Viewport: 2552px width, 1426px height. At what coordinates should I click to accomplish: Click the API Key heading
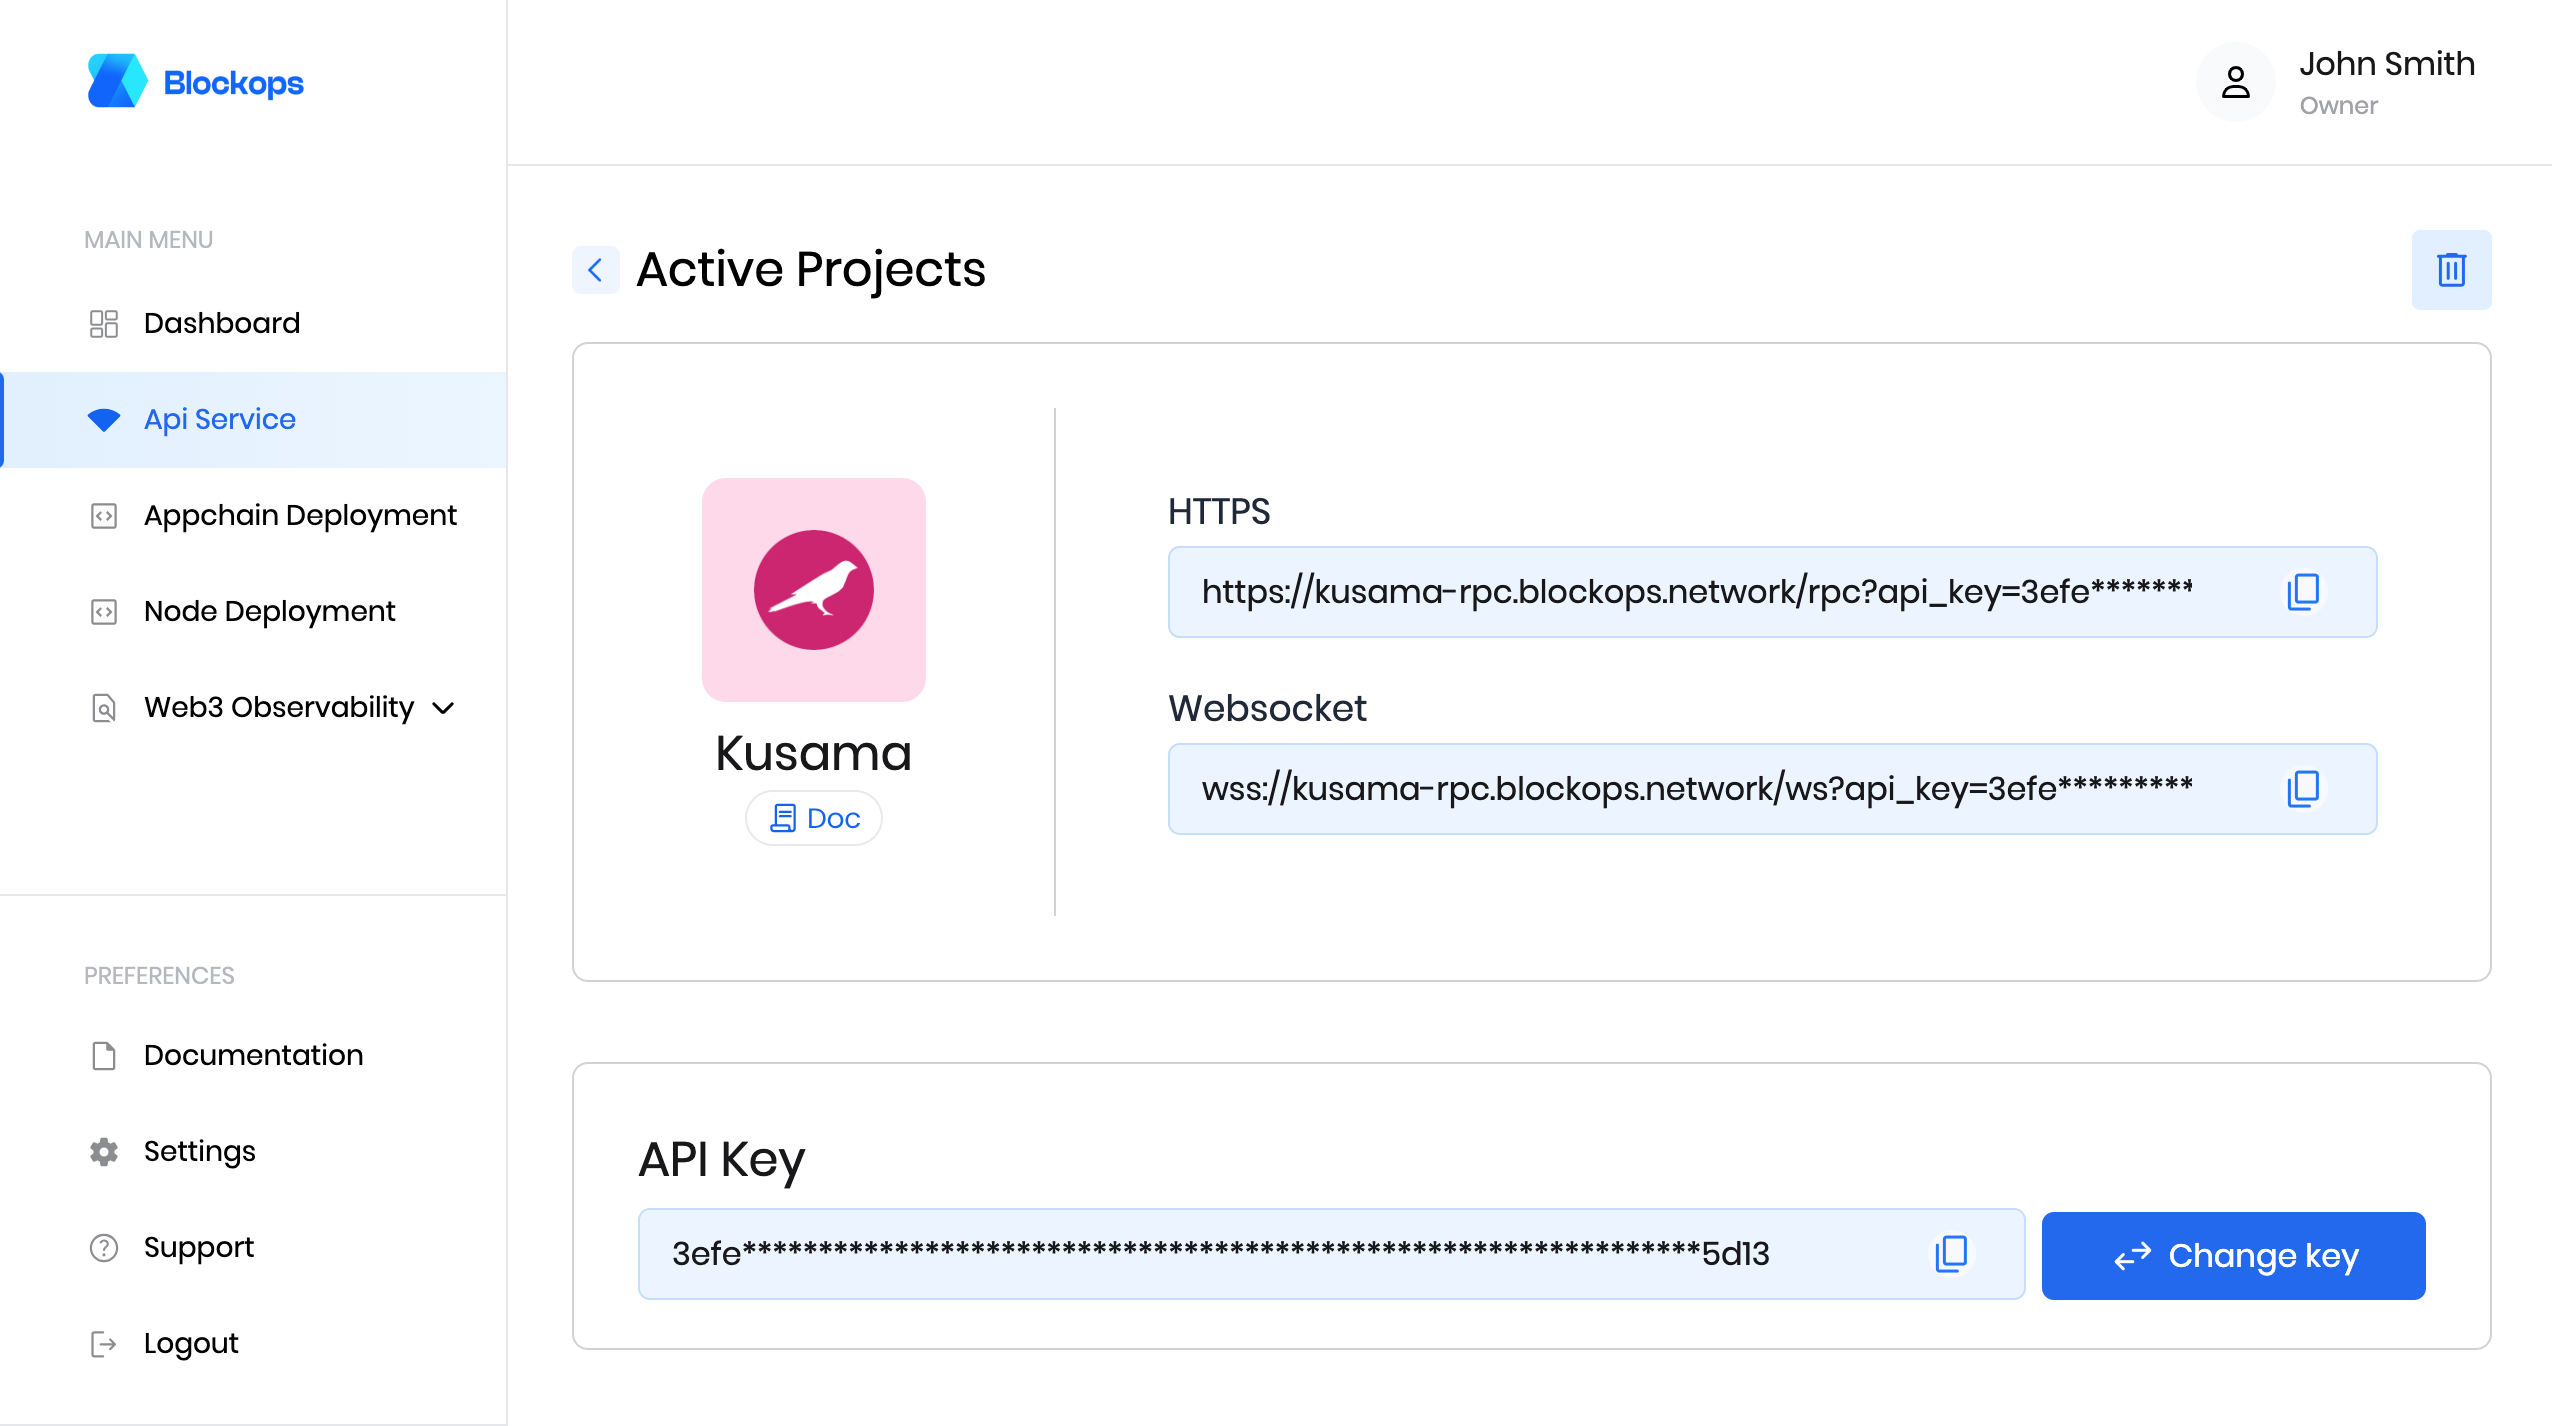pyautogui.click(x=721, y=1160)
